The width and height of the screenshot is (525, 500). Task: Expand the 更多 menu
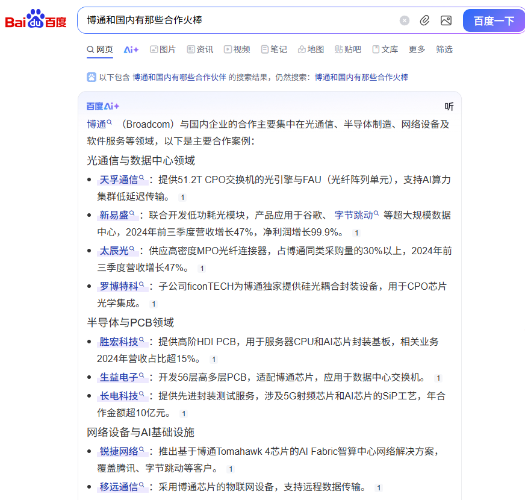417,50
